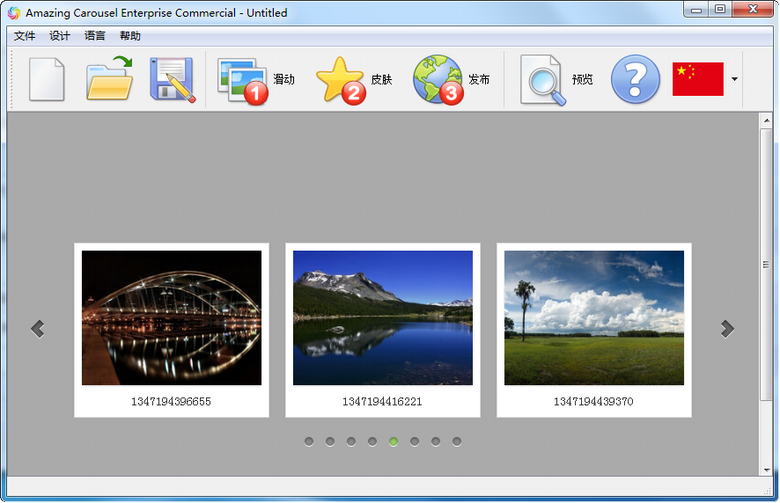
Task: Open the 文件 menu
Action: (x=25, y=36)
